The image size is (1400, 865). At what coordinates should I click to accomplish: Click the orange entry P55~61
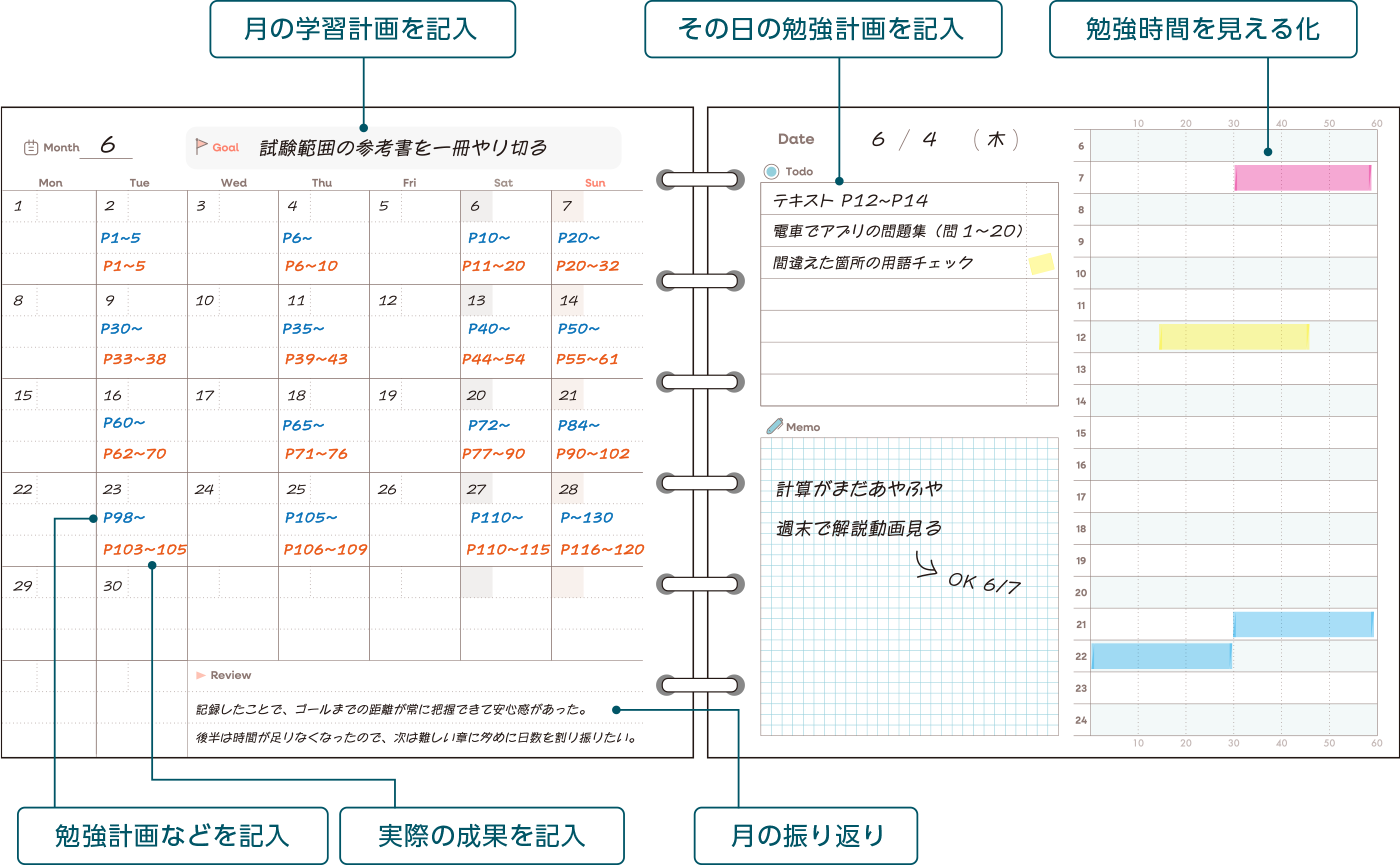coord(588,359)
